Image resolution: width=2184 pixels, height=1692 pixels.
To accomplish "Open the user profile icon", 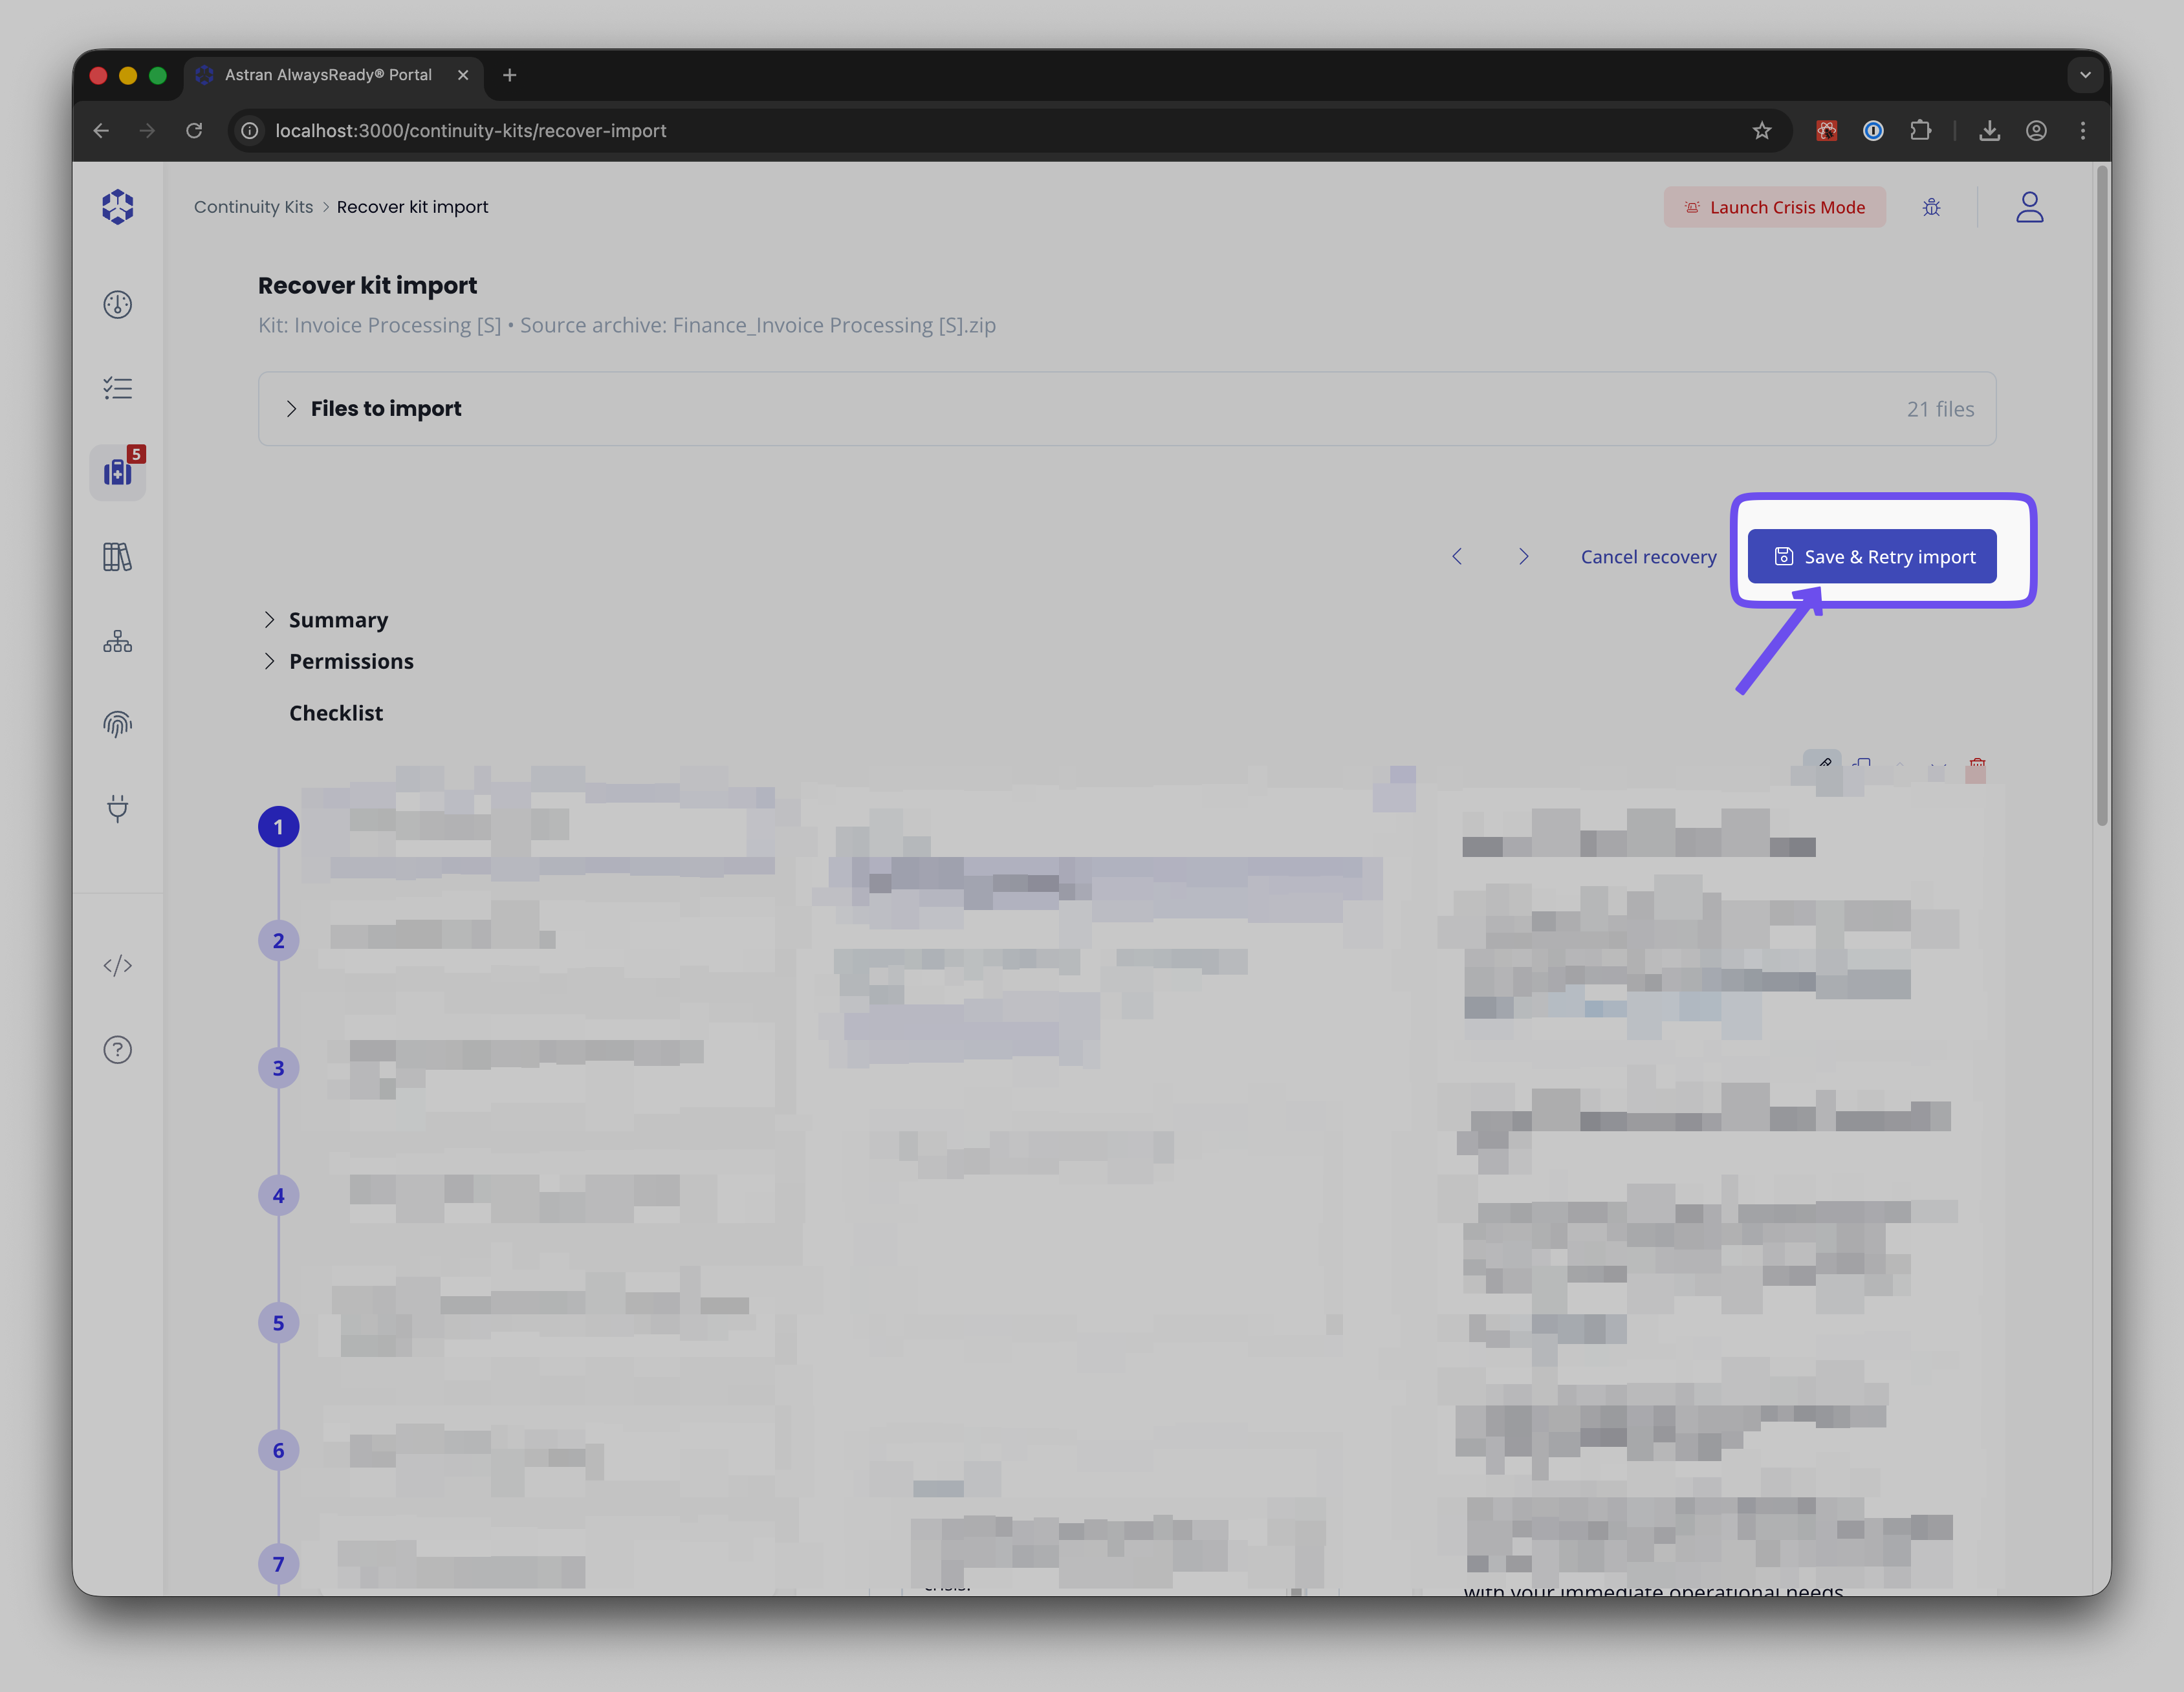I will [x=2029, y=207].
